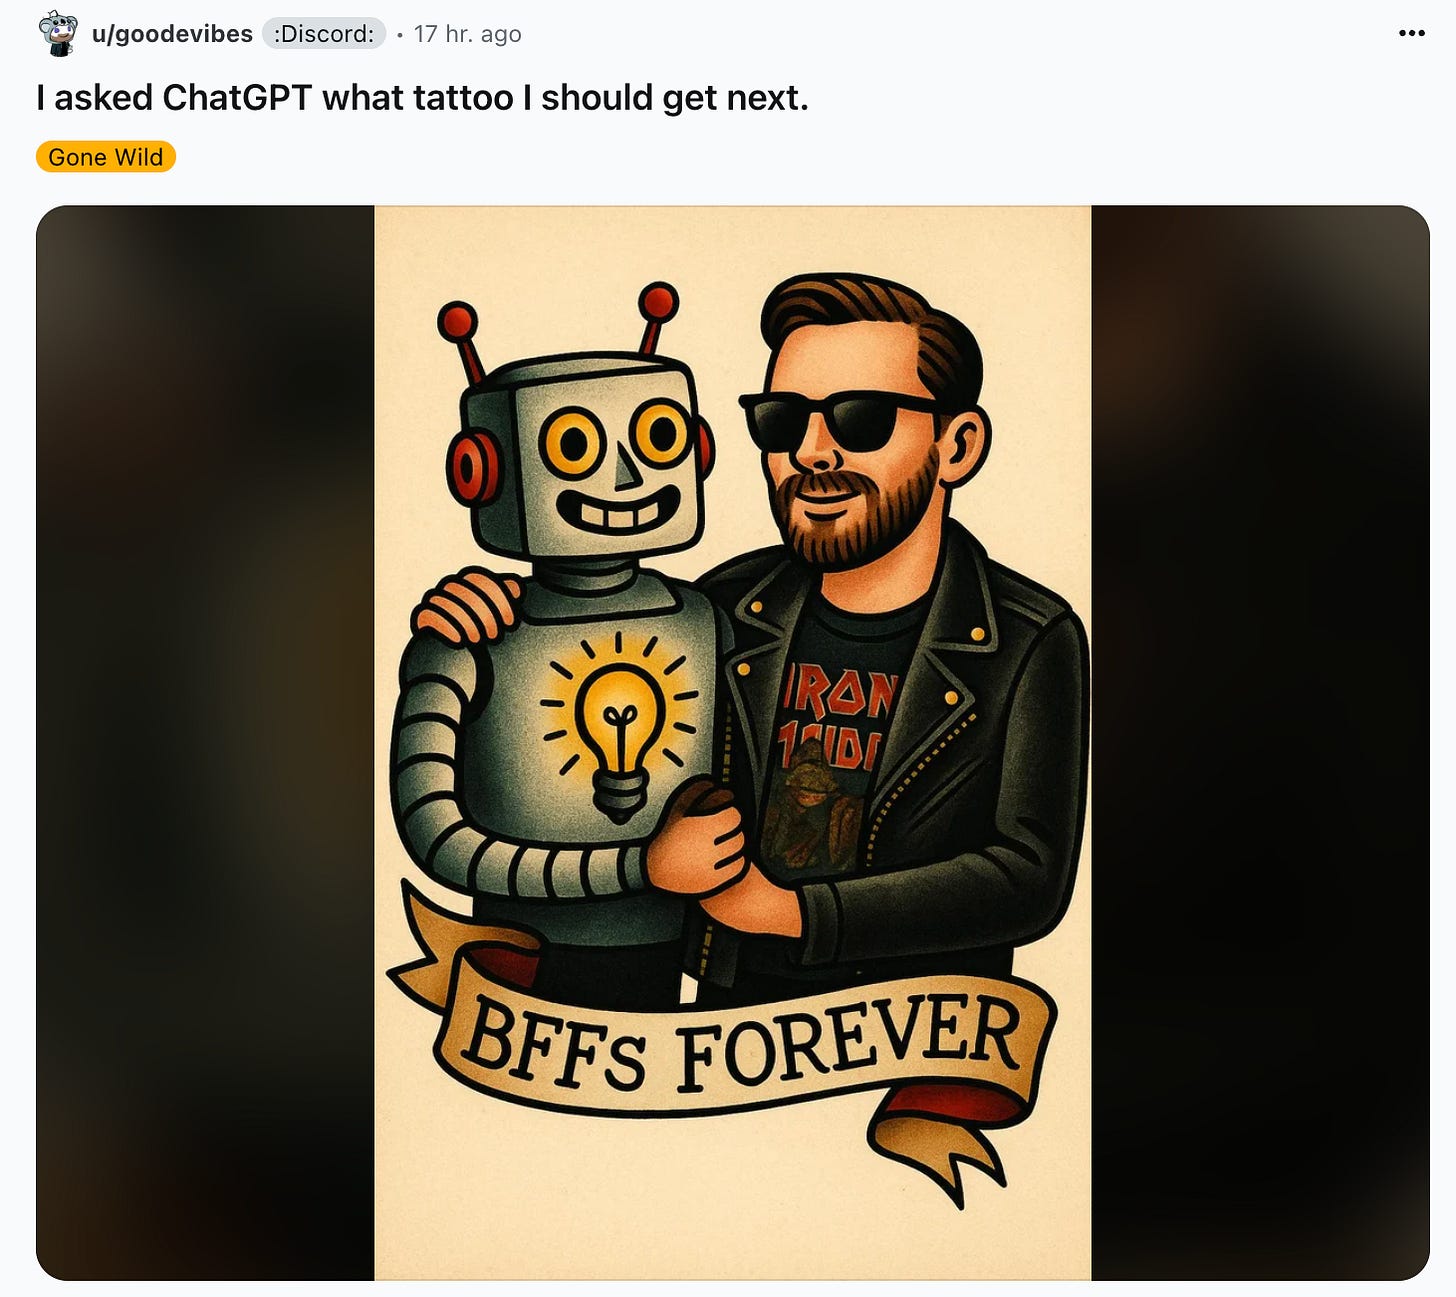Click the right blurred image border area
The image size is (1456, 1297).
[x=1260, y=742]
